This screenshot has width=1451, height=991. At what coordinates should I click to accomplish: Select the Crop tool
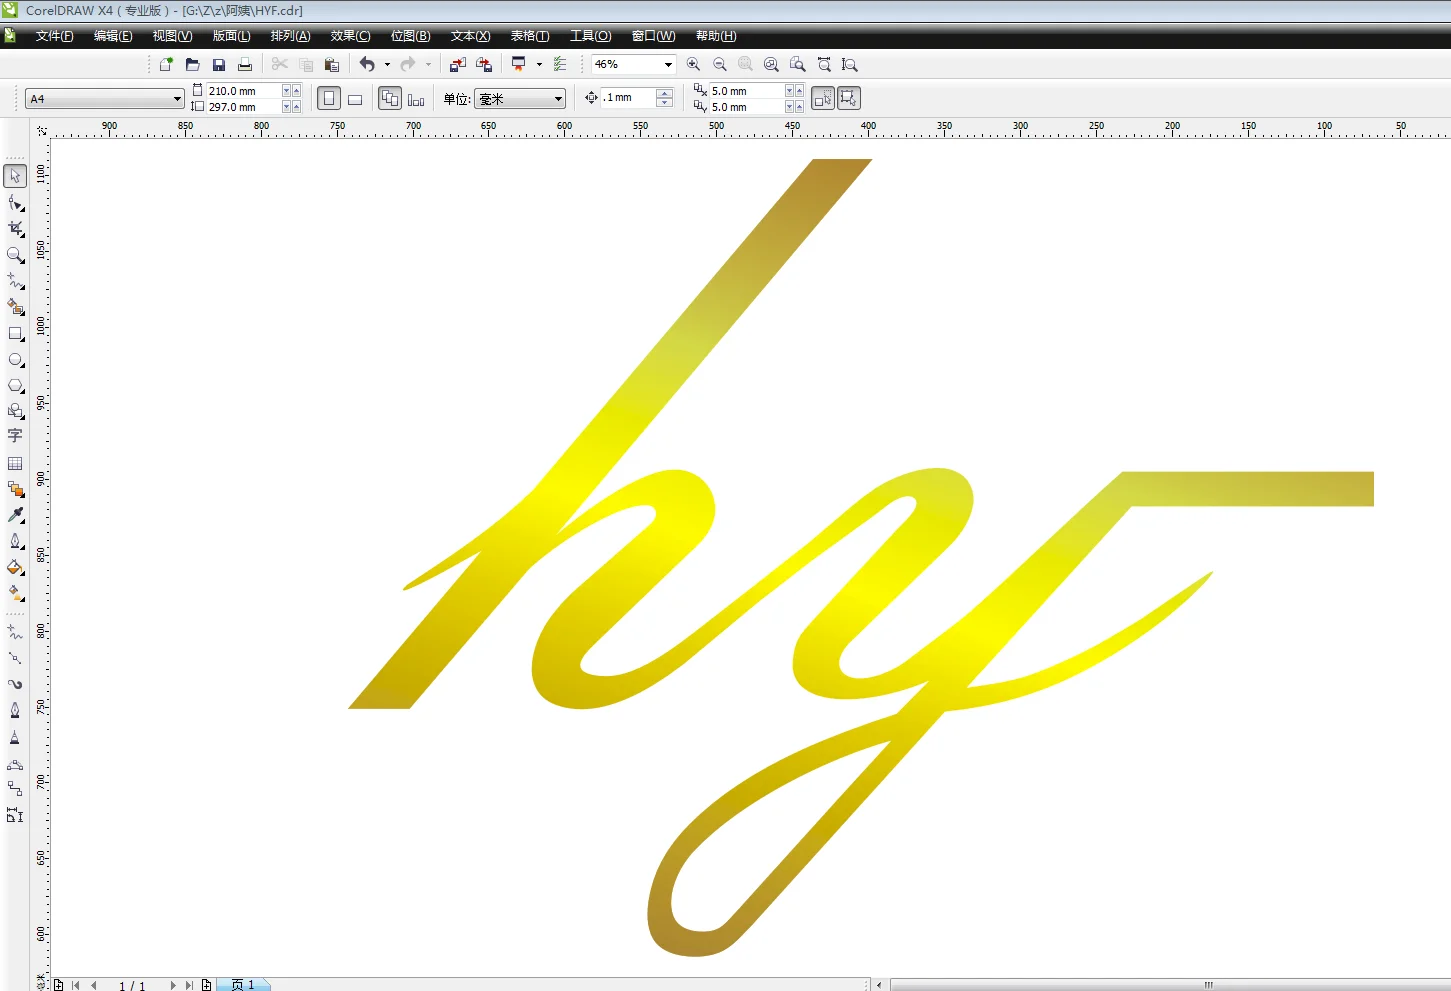pos(15,229)
